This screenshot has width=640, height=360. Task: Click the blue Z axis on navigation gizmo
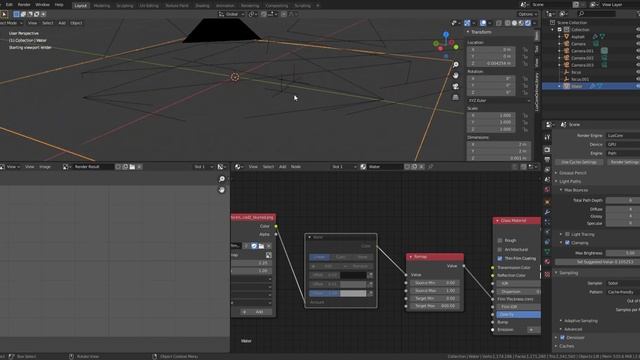point(446,35)
